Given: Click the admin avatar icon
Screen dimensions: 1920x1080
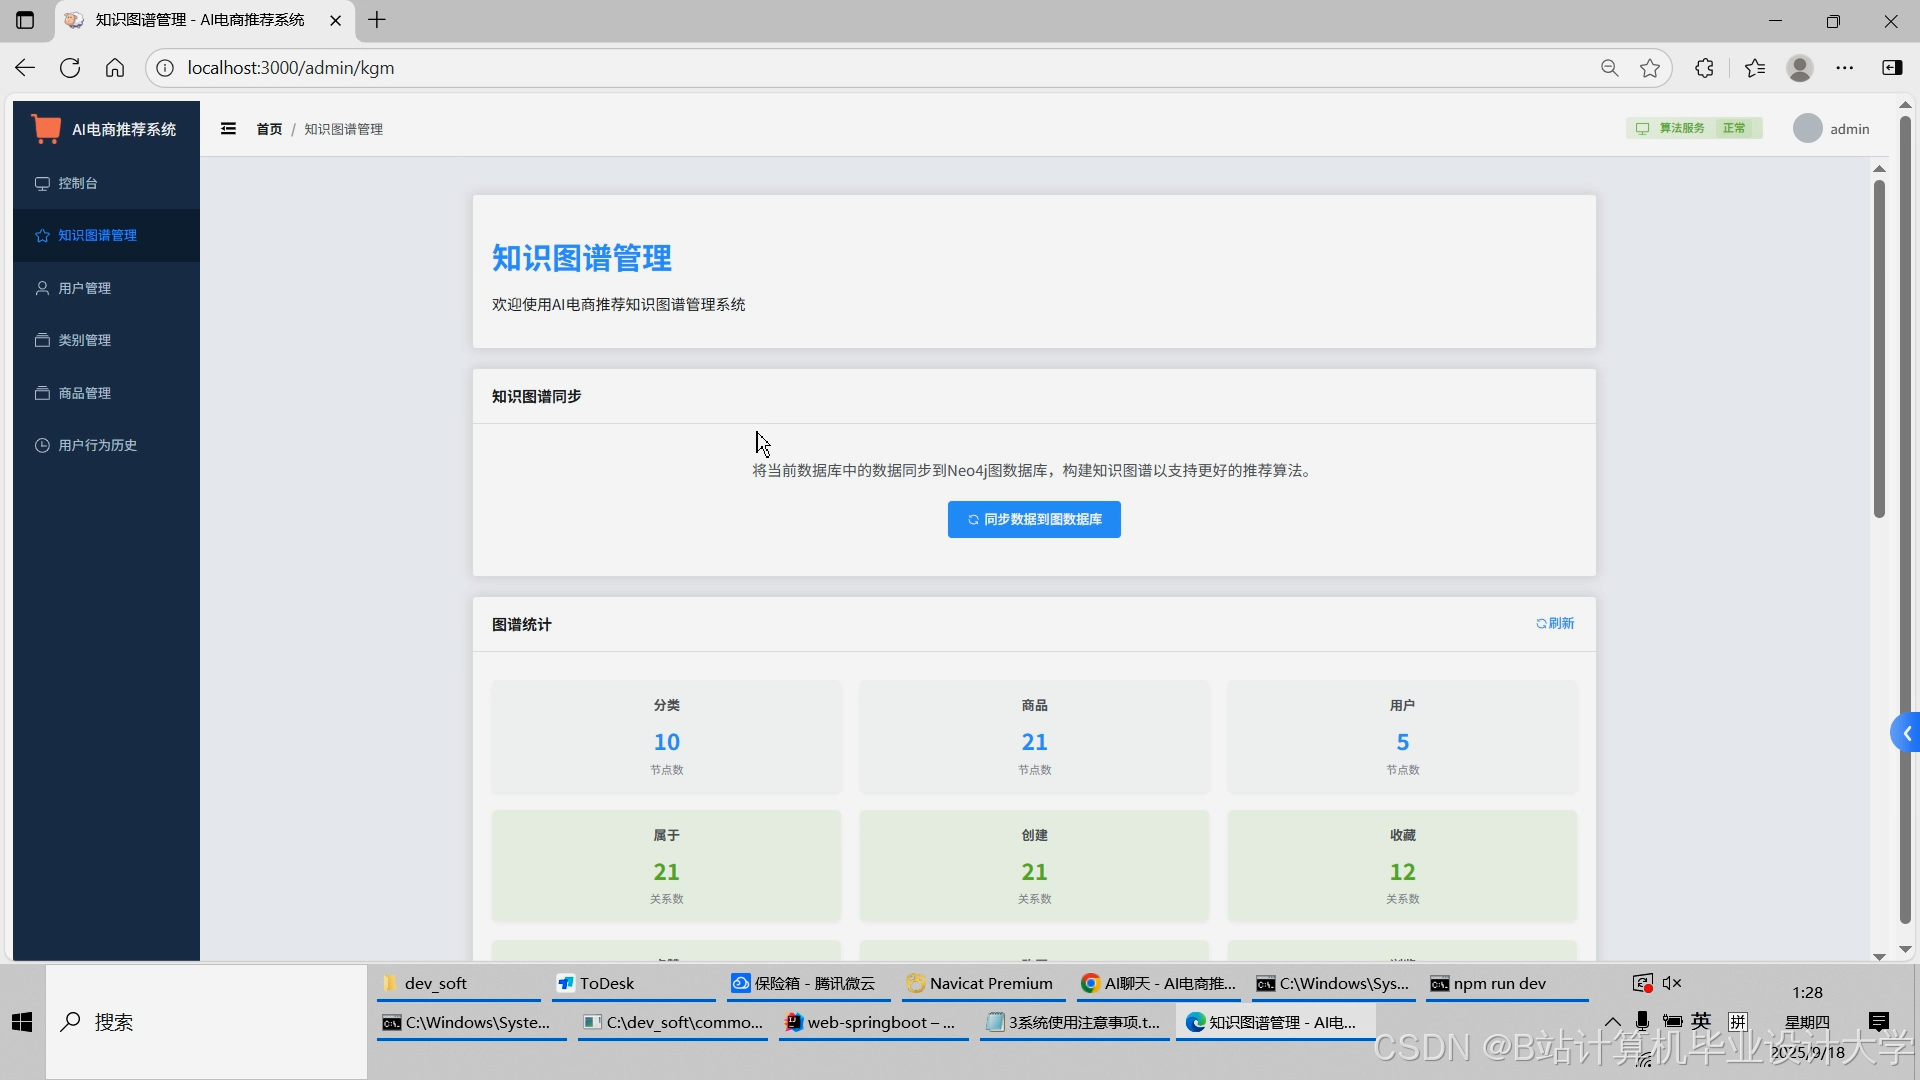Looking at the screenshot, I should coord(1807,129).
